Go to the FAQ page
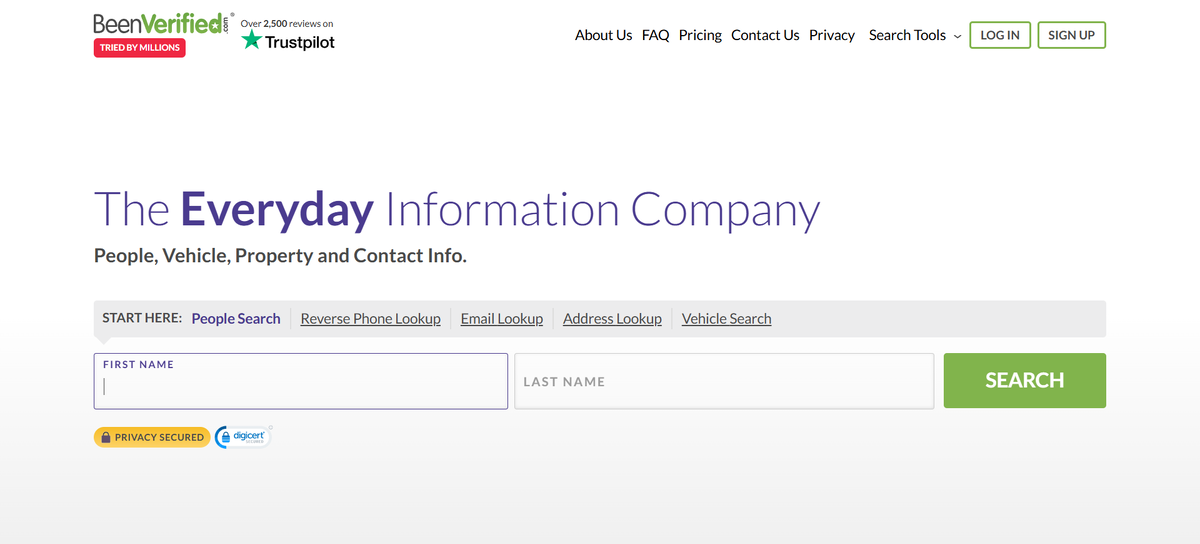 click(x=656, y=35)
